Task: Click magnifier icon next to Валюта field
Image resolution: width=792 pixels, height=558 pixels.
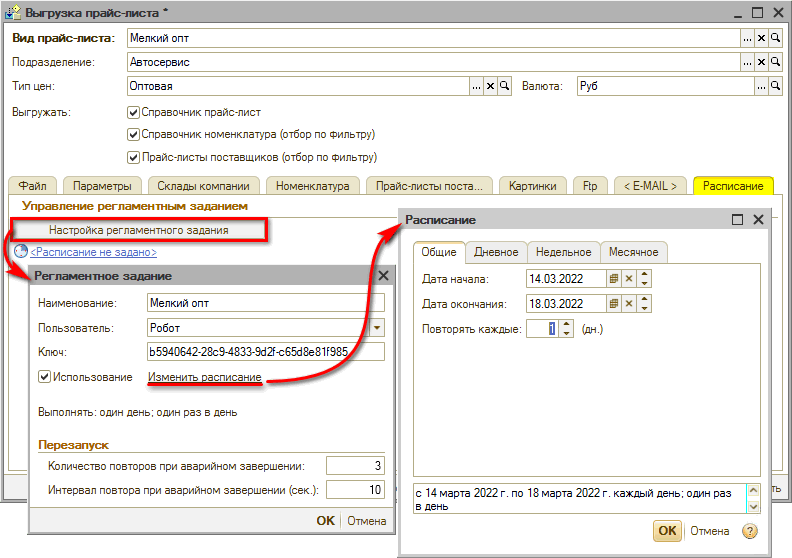Action: coord(774,86)
